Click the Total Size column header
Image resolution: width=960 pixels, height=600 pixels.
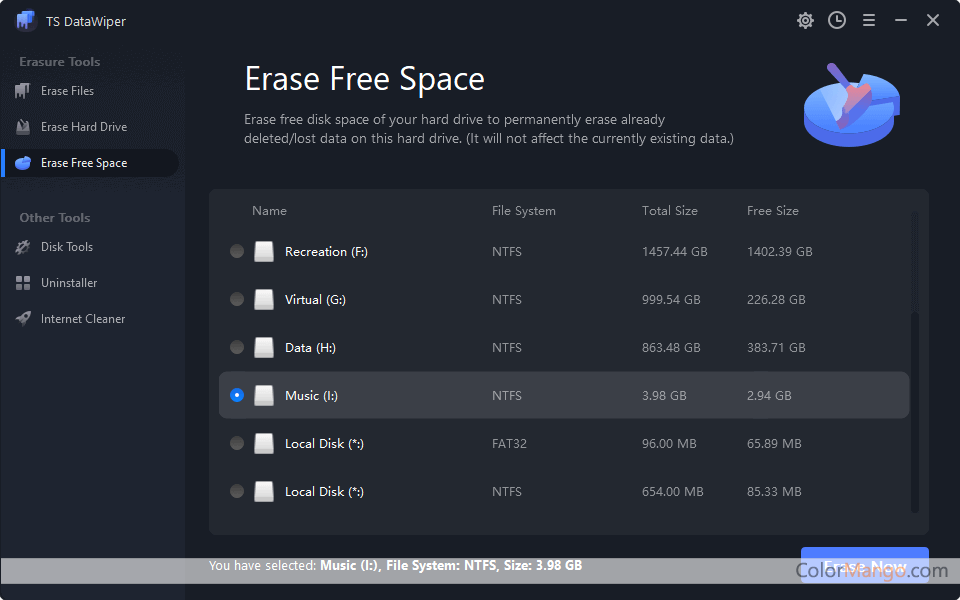[x=669, y=211]
